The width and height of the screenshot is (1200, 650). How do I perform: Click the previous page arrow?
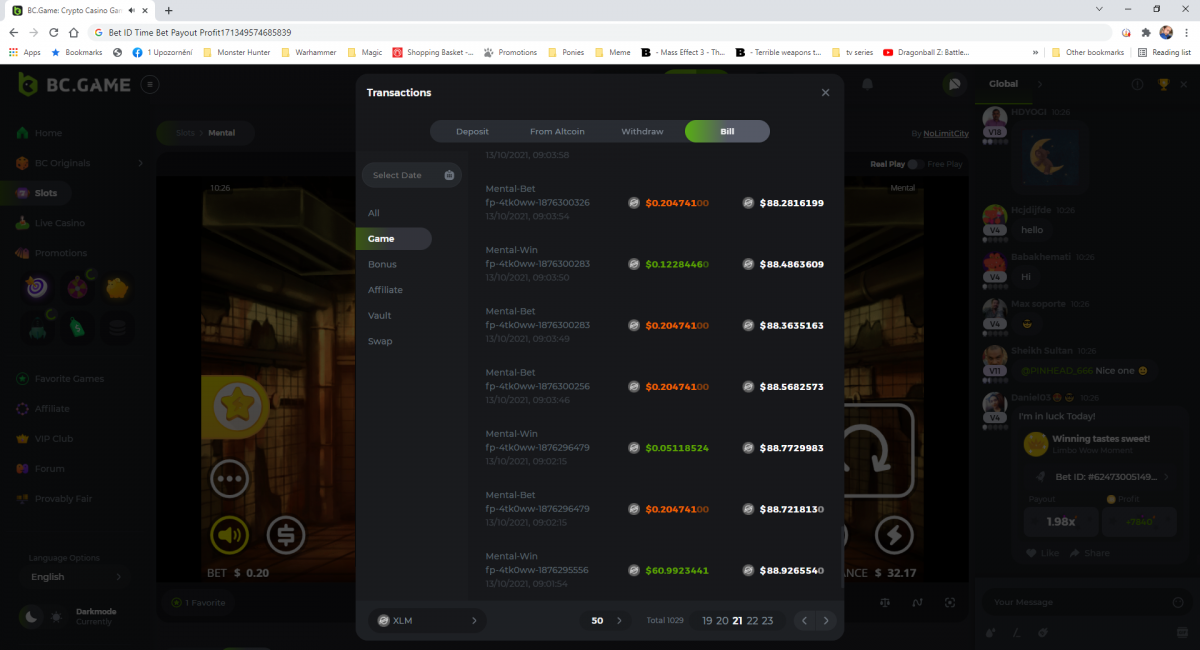click(x=804, y=620)
